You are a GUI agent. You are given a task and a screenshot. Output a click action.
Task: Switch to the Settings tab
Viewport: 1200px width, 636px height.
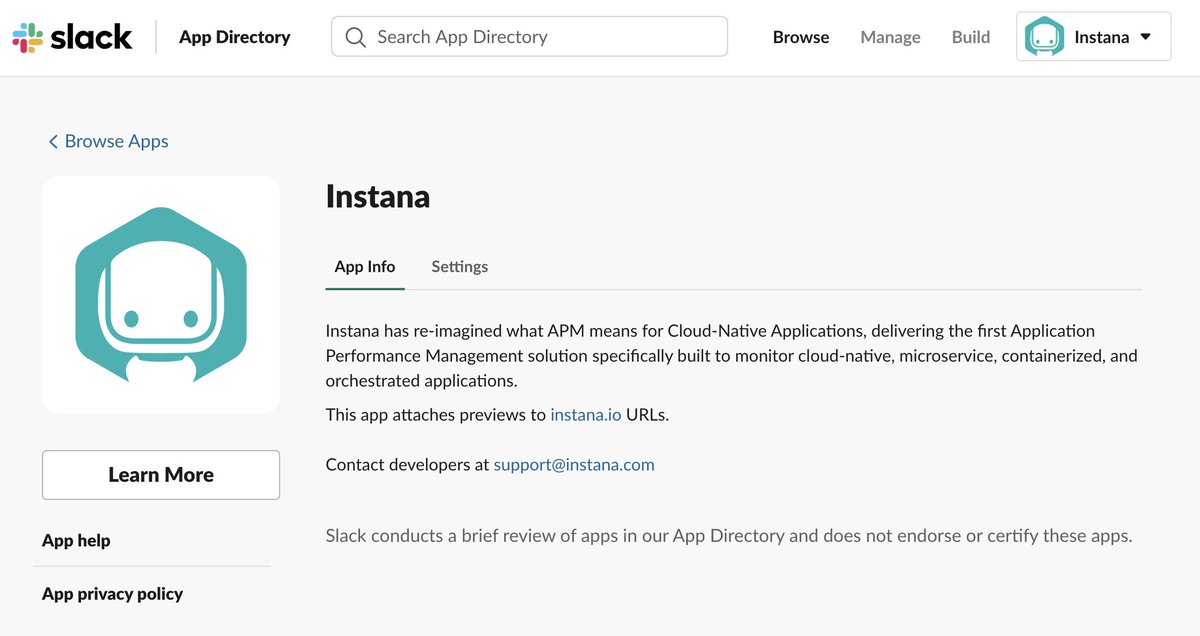459,266
